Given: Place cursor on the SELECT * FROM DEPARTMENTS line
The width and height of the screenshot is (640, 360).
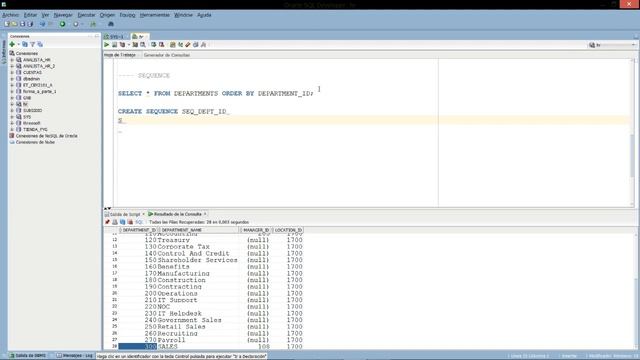Looking at the screenshot, I should (x=216, y=93).
